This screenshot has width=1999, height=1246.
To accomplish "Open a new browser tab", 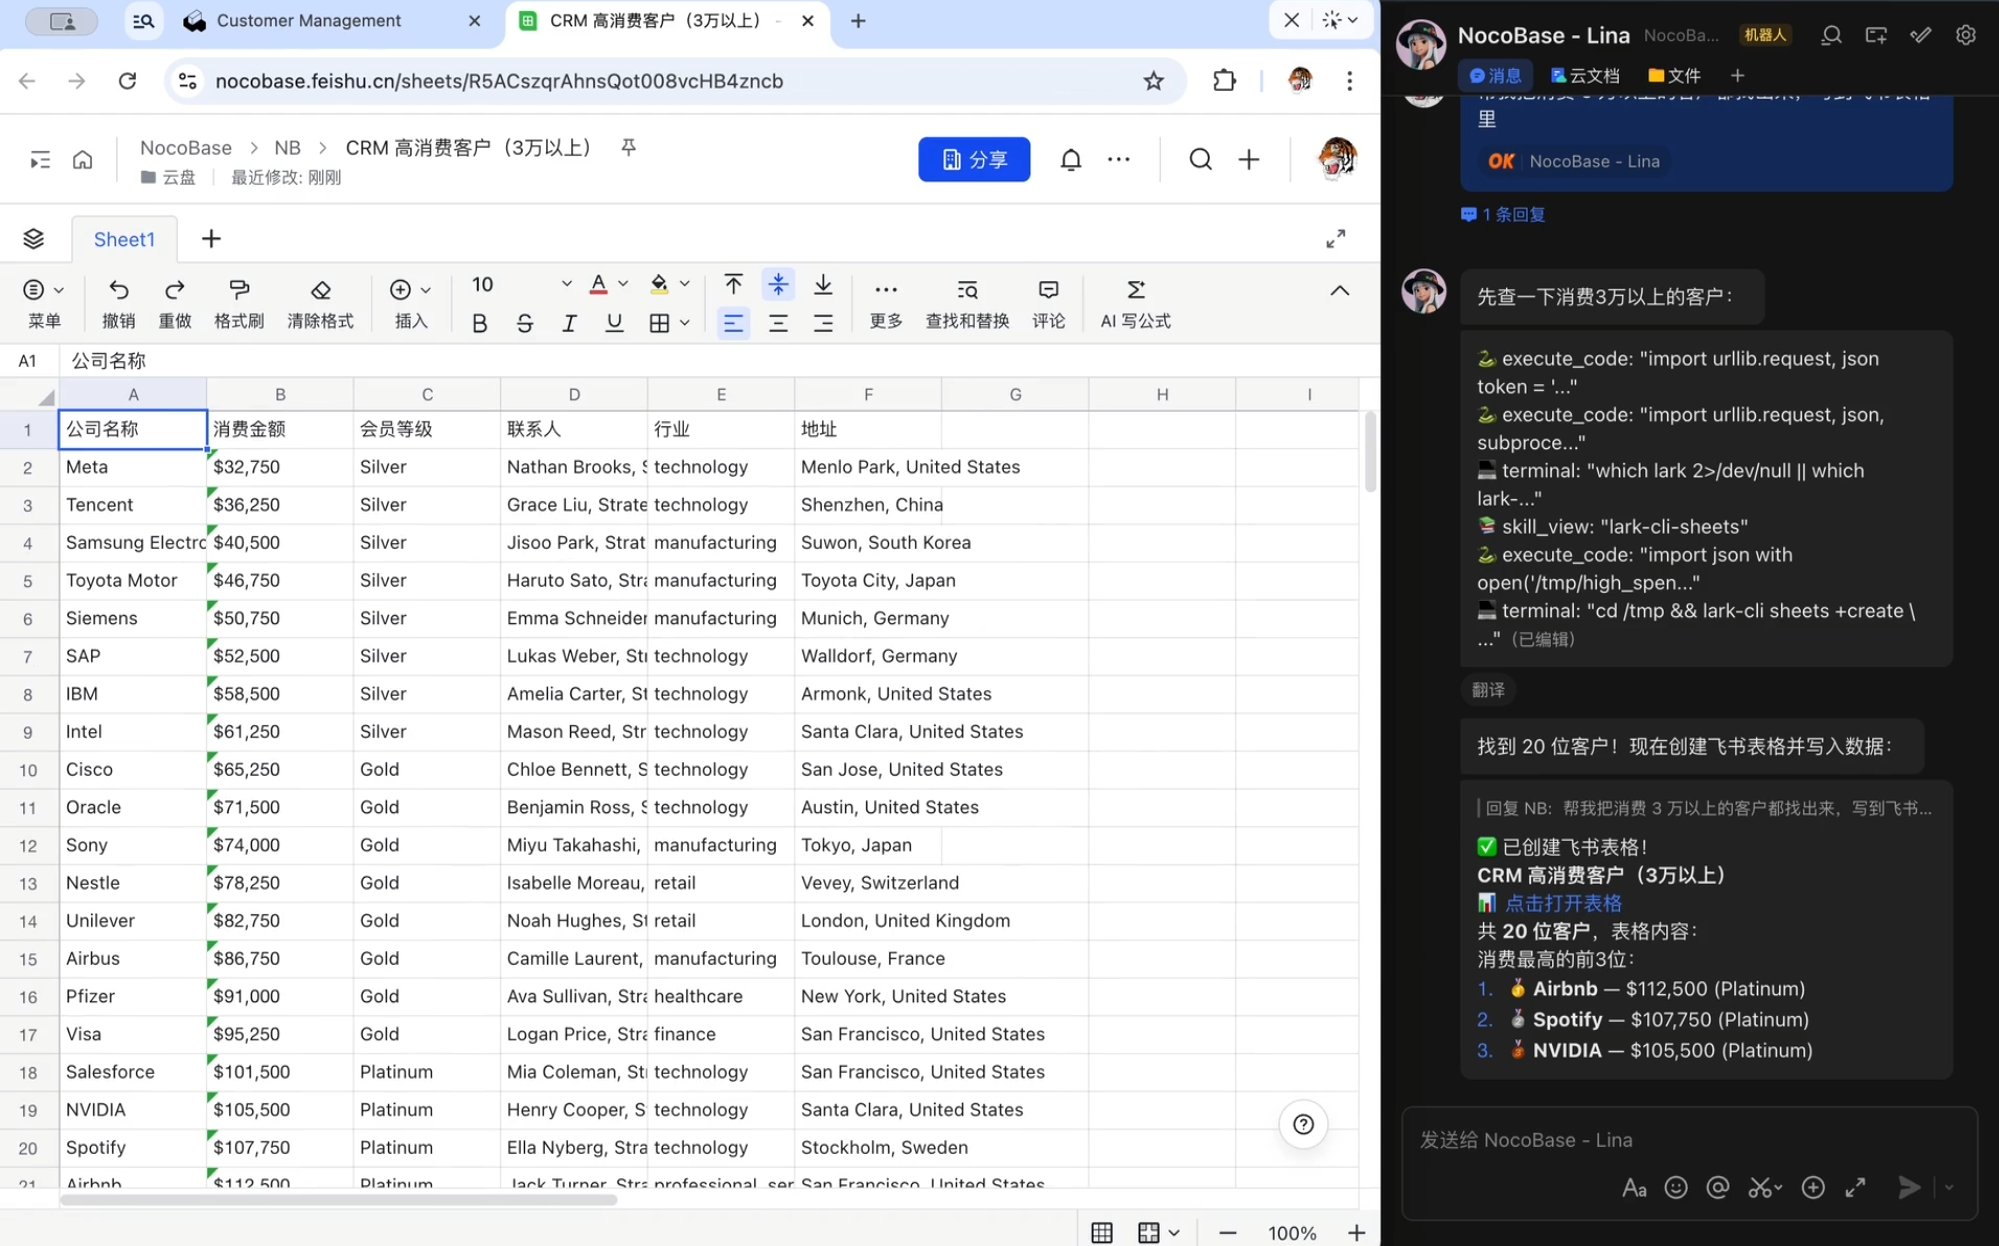I will pos(858,21).
